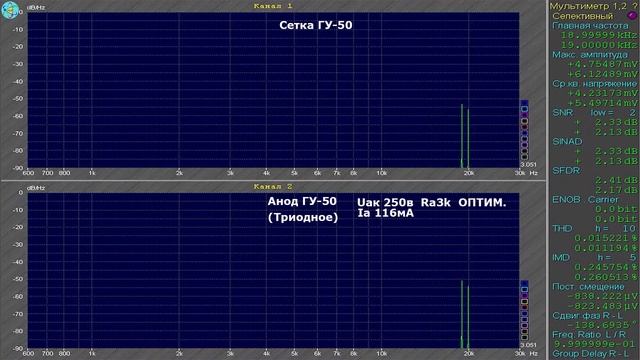This screenshot has width=640, height=360.
Task: Select the -838.222 µV offset value
Action: [602, 296]
